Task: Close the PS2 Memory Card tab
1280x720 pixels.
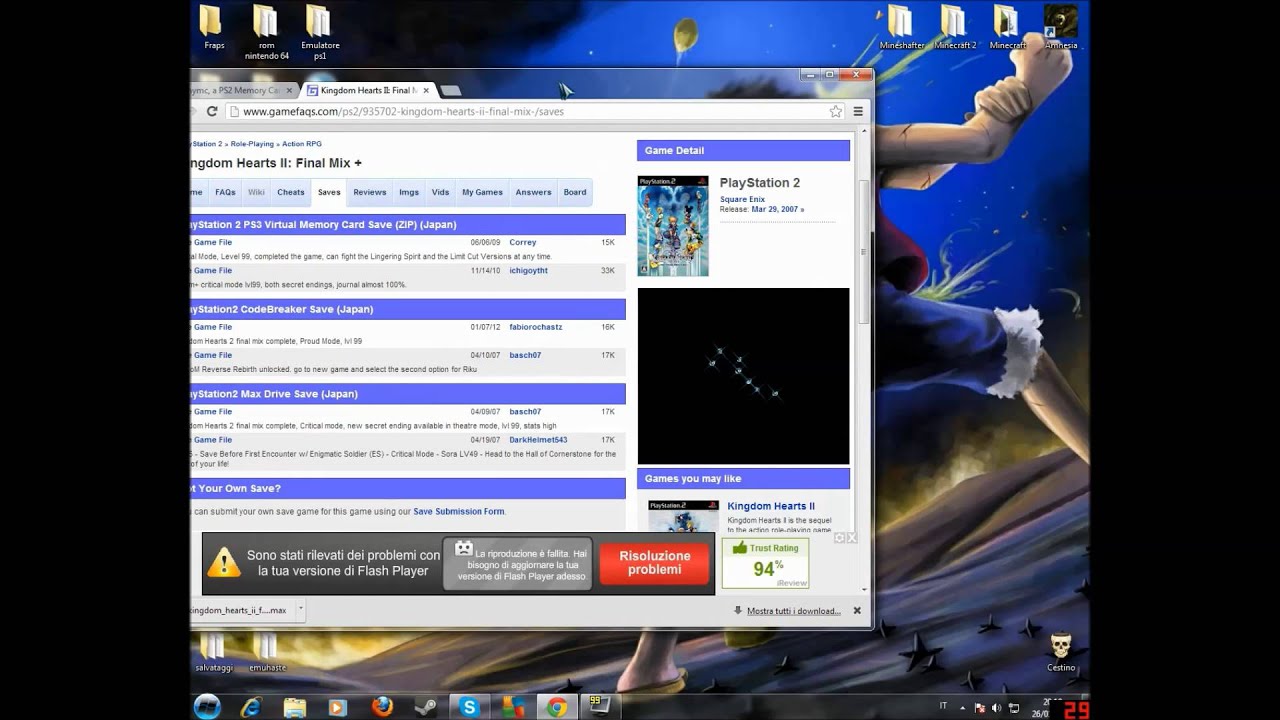Action: (287, 90)
